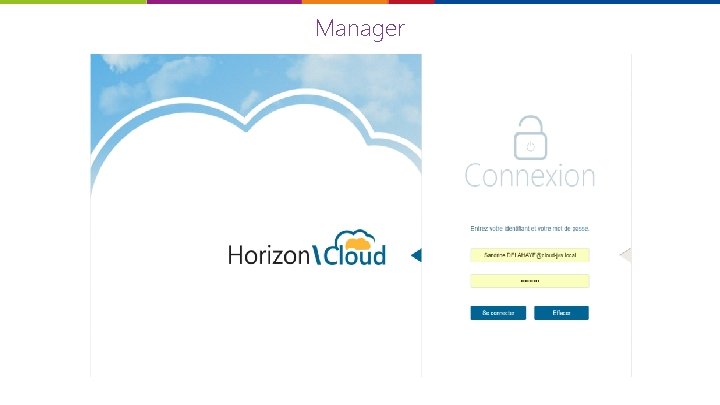The image size is (720, 405).
Task: Click the "Connexion" heading text
Action: [x=530, y=175]
